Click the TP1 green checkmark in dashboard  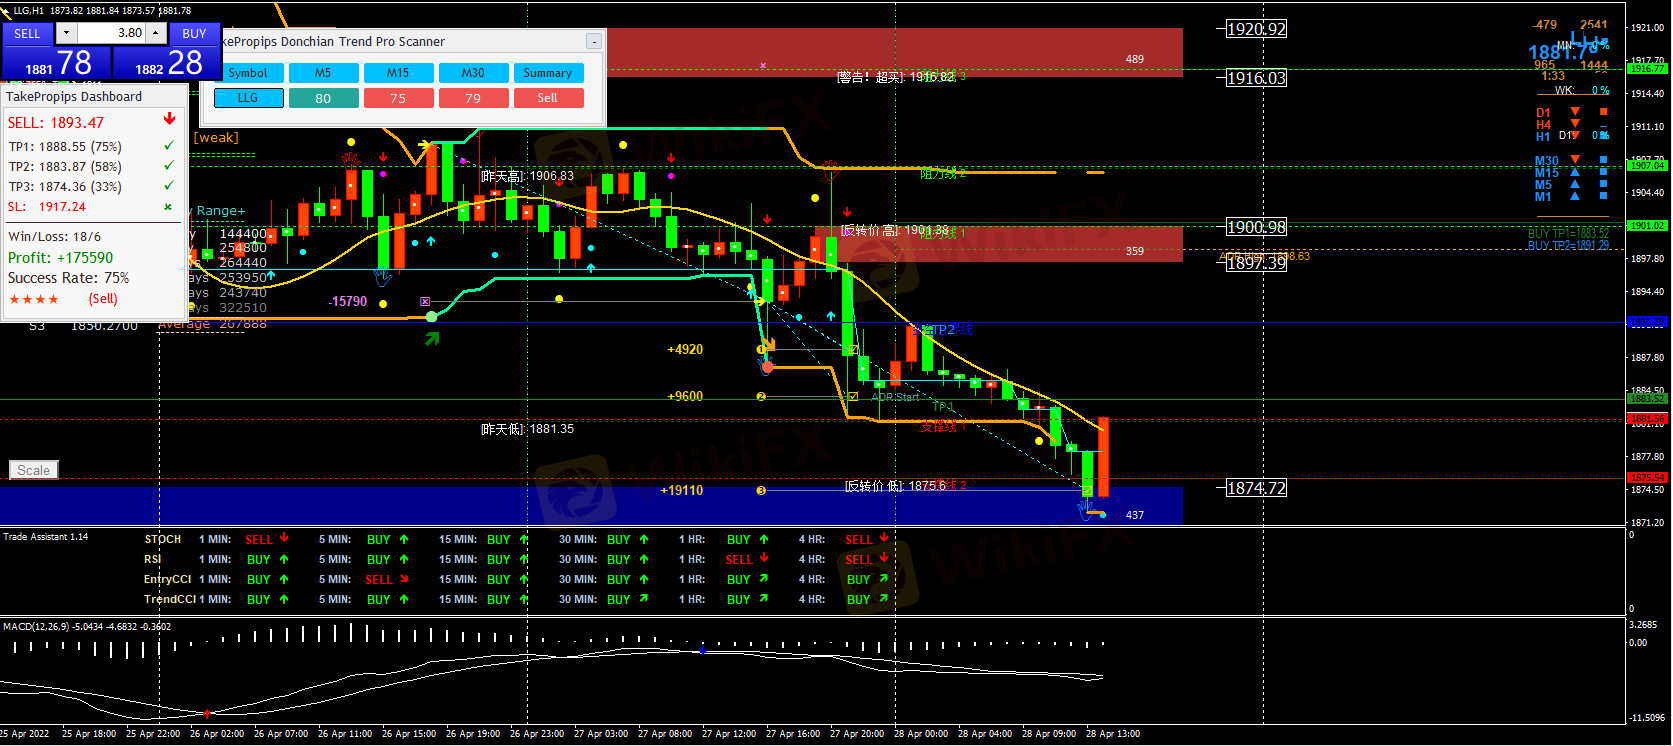(168, 146)
